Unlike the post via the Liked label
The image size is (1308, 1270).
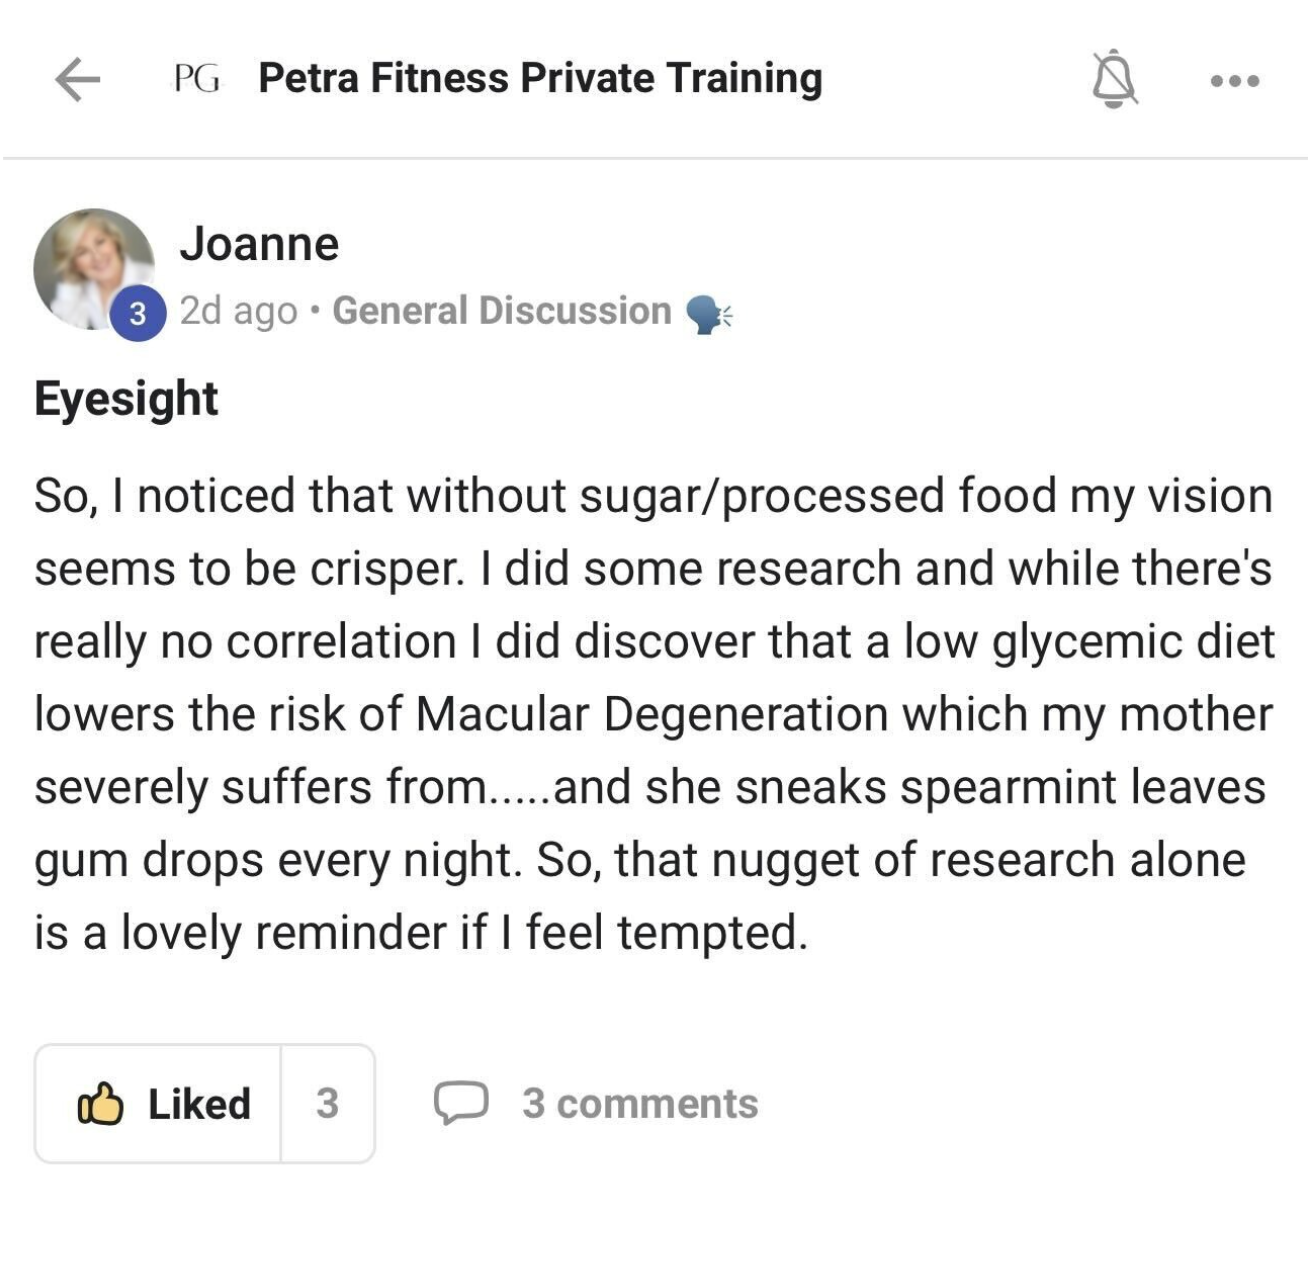[199, 1104]
